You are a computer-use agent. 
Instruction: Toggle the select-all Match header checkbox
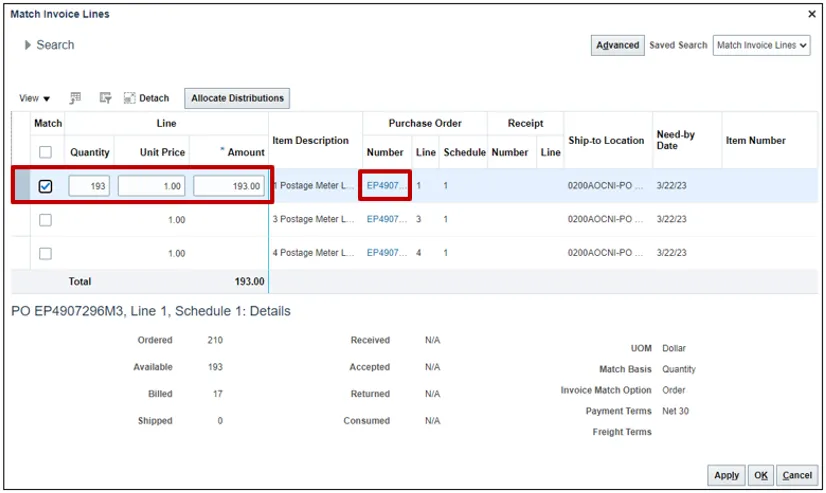coord(45,152)
